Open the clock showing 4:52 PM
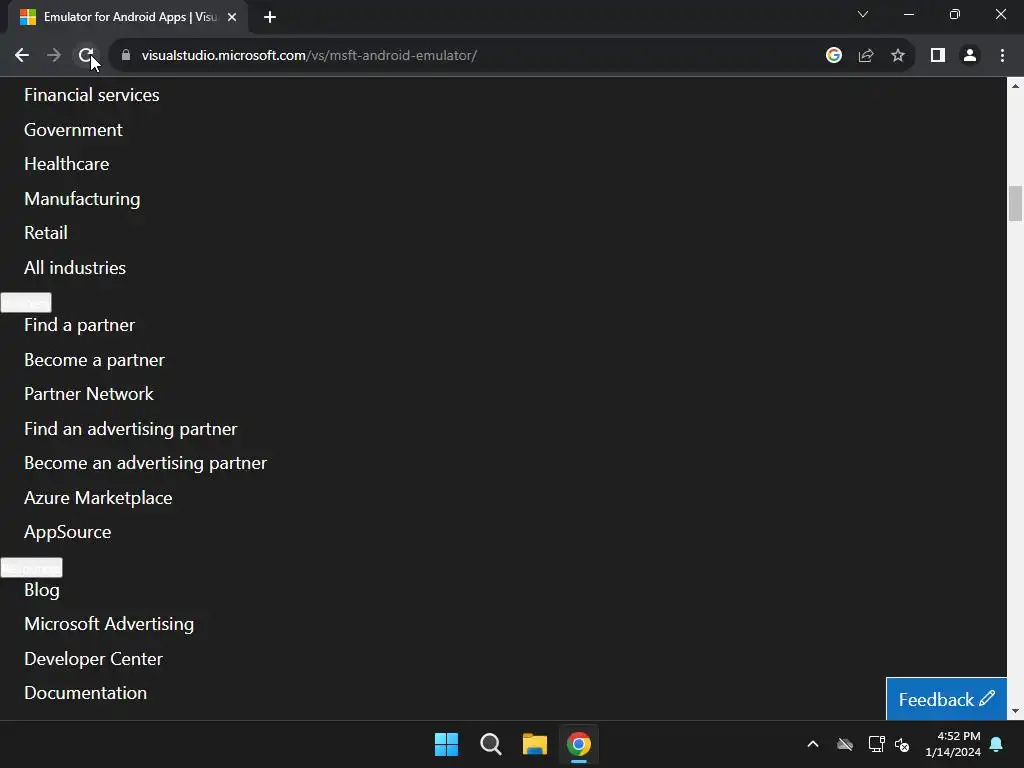The image size is (1024, 768). (x=953, y=744)
